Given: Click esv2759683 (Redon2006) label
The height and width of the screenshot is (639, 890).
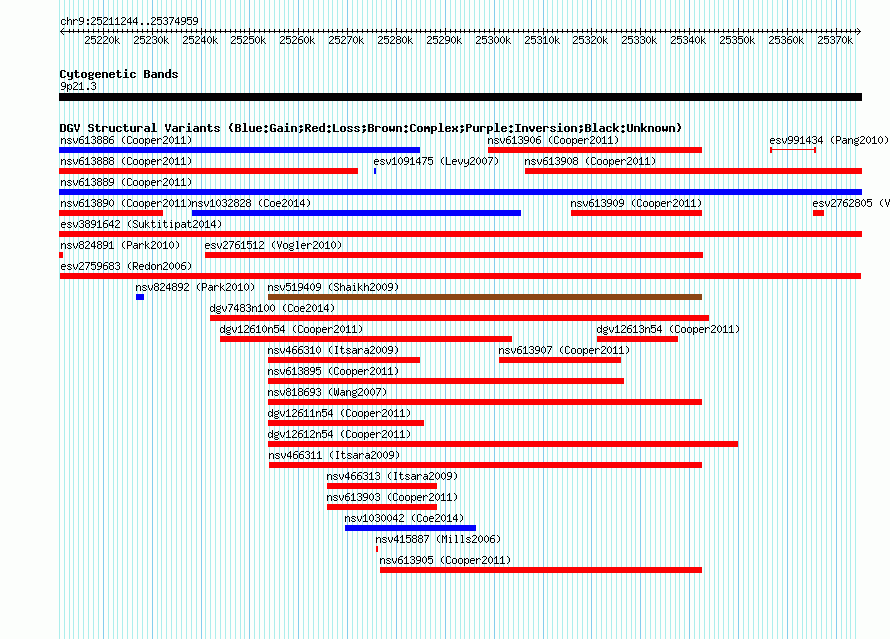Looking at the screenshot, I should pyautogui.click(x=126, y=266).
